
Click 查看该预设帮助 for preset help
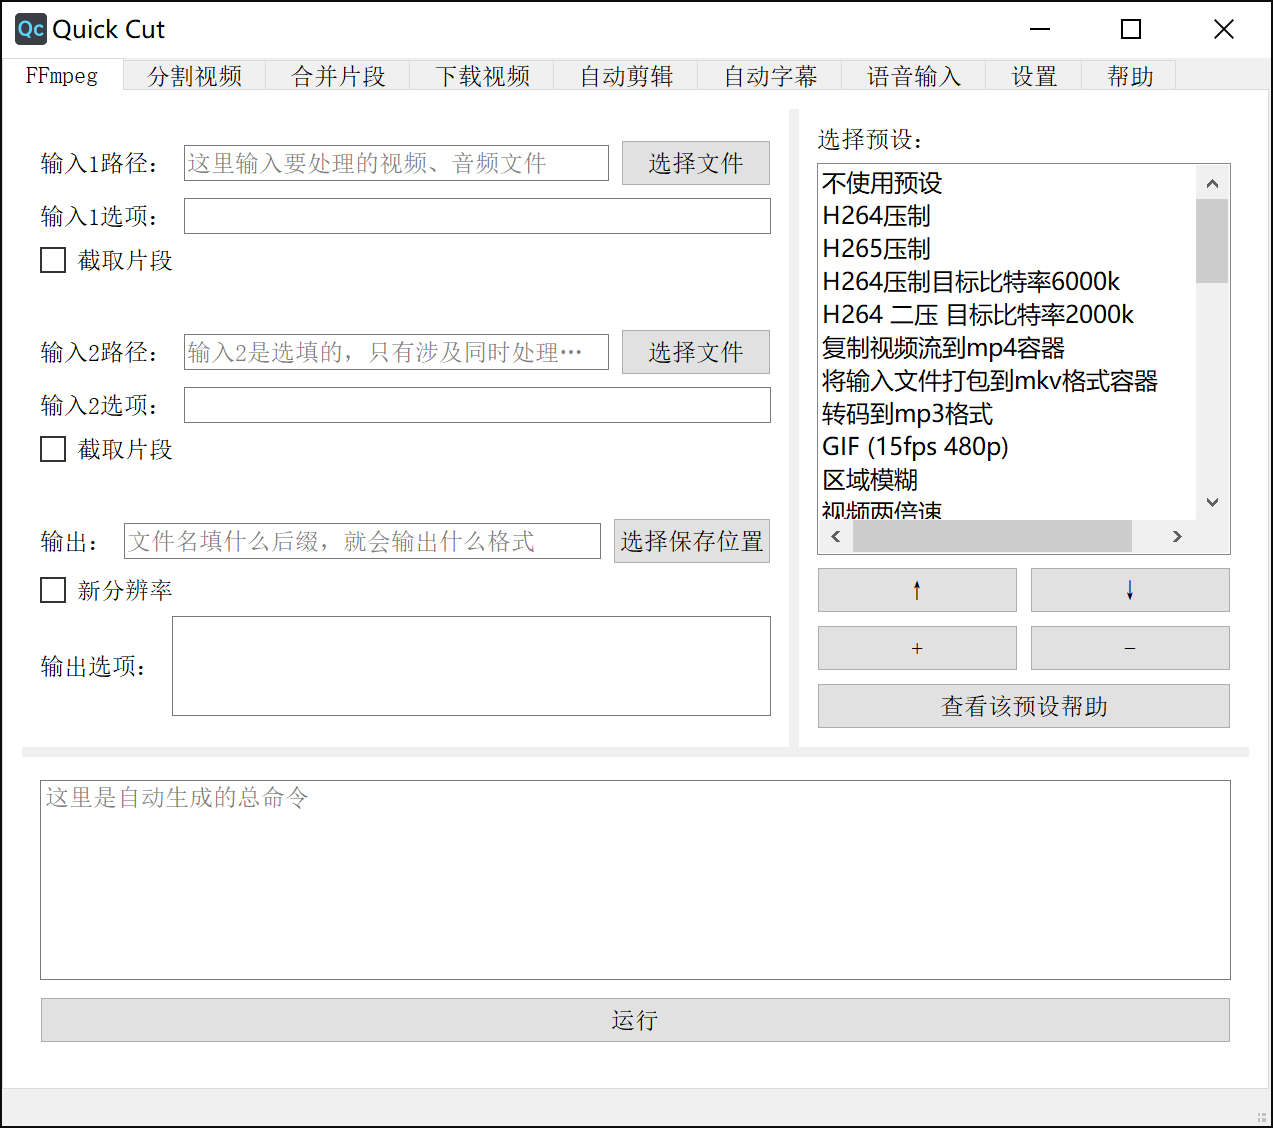[1022, 706]
